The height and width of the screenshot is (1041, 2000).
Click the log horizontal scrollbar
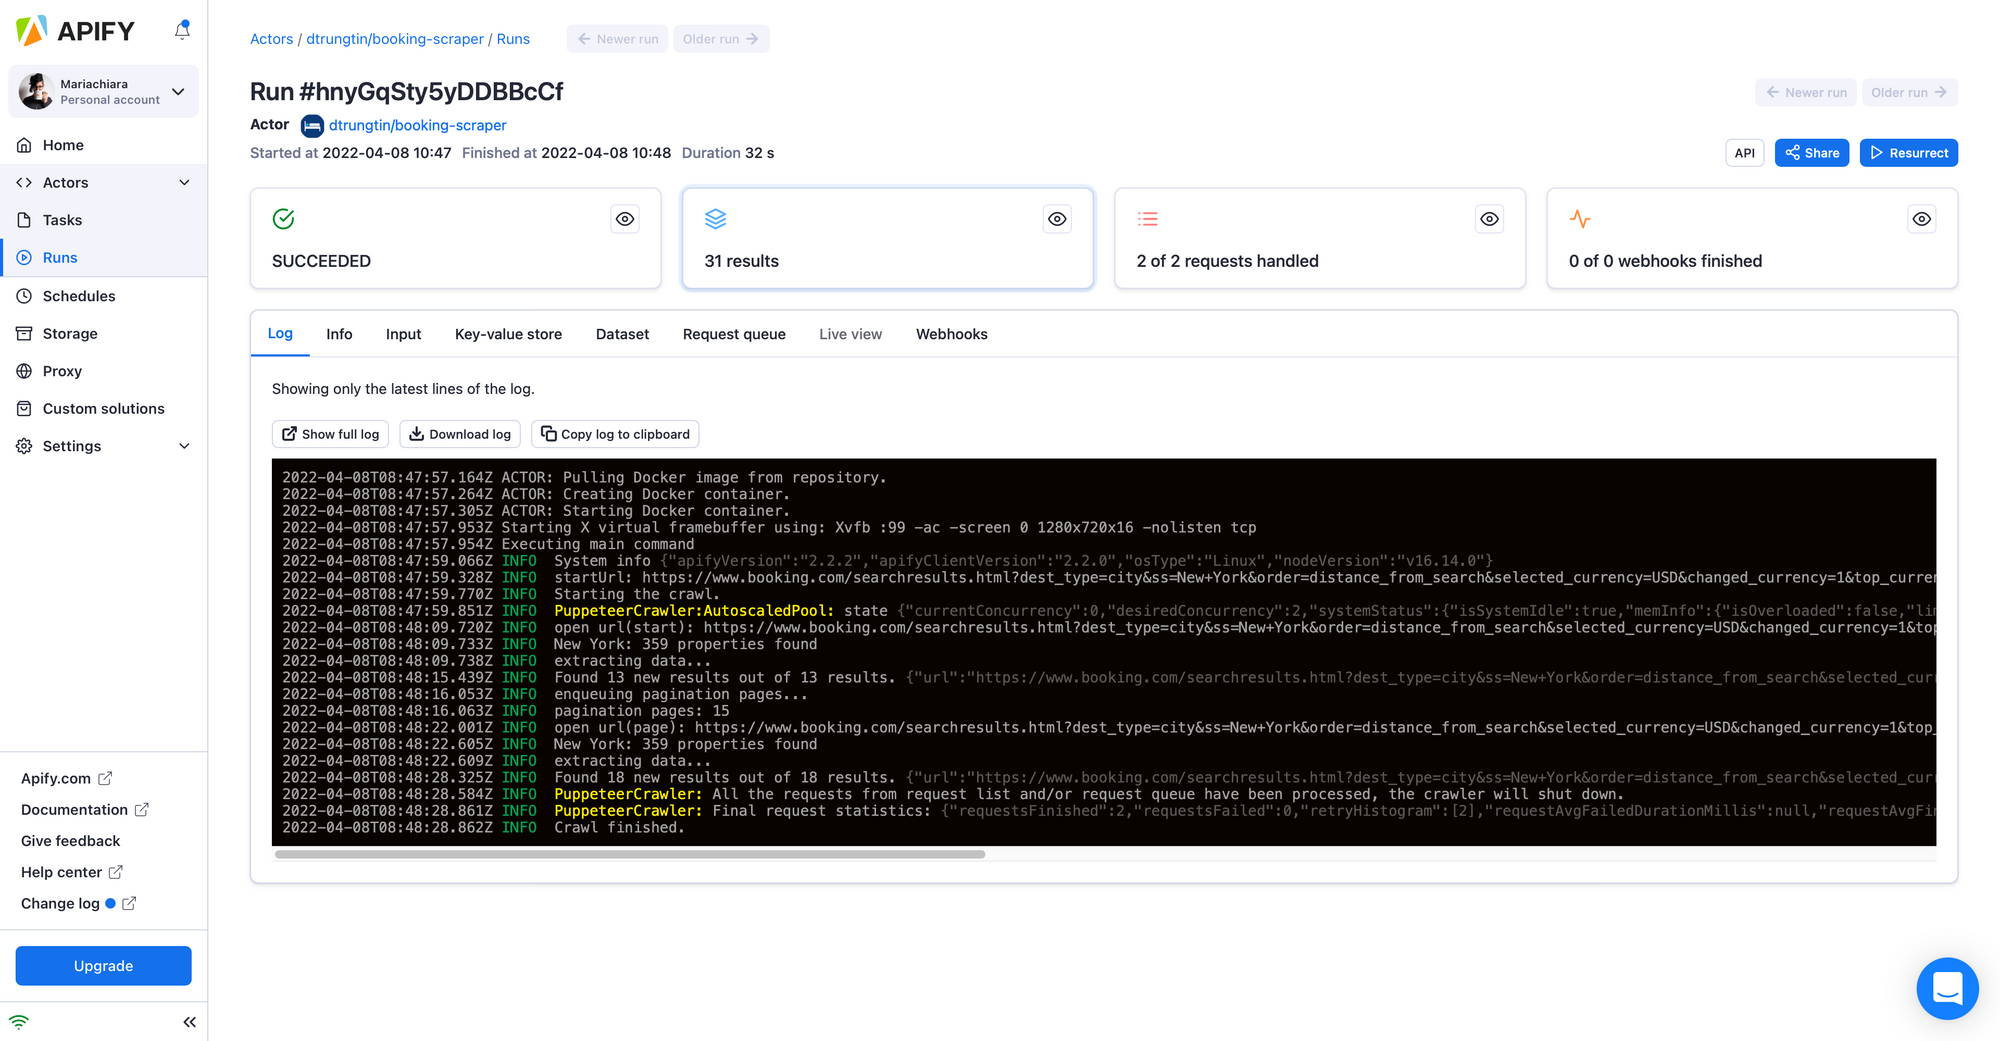tap(630, 854)
